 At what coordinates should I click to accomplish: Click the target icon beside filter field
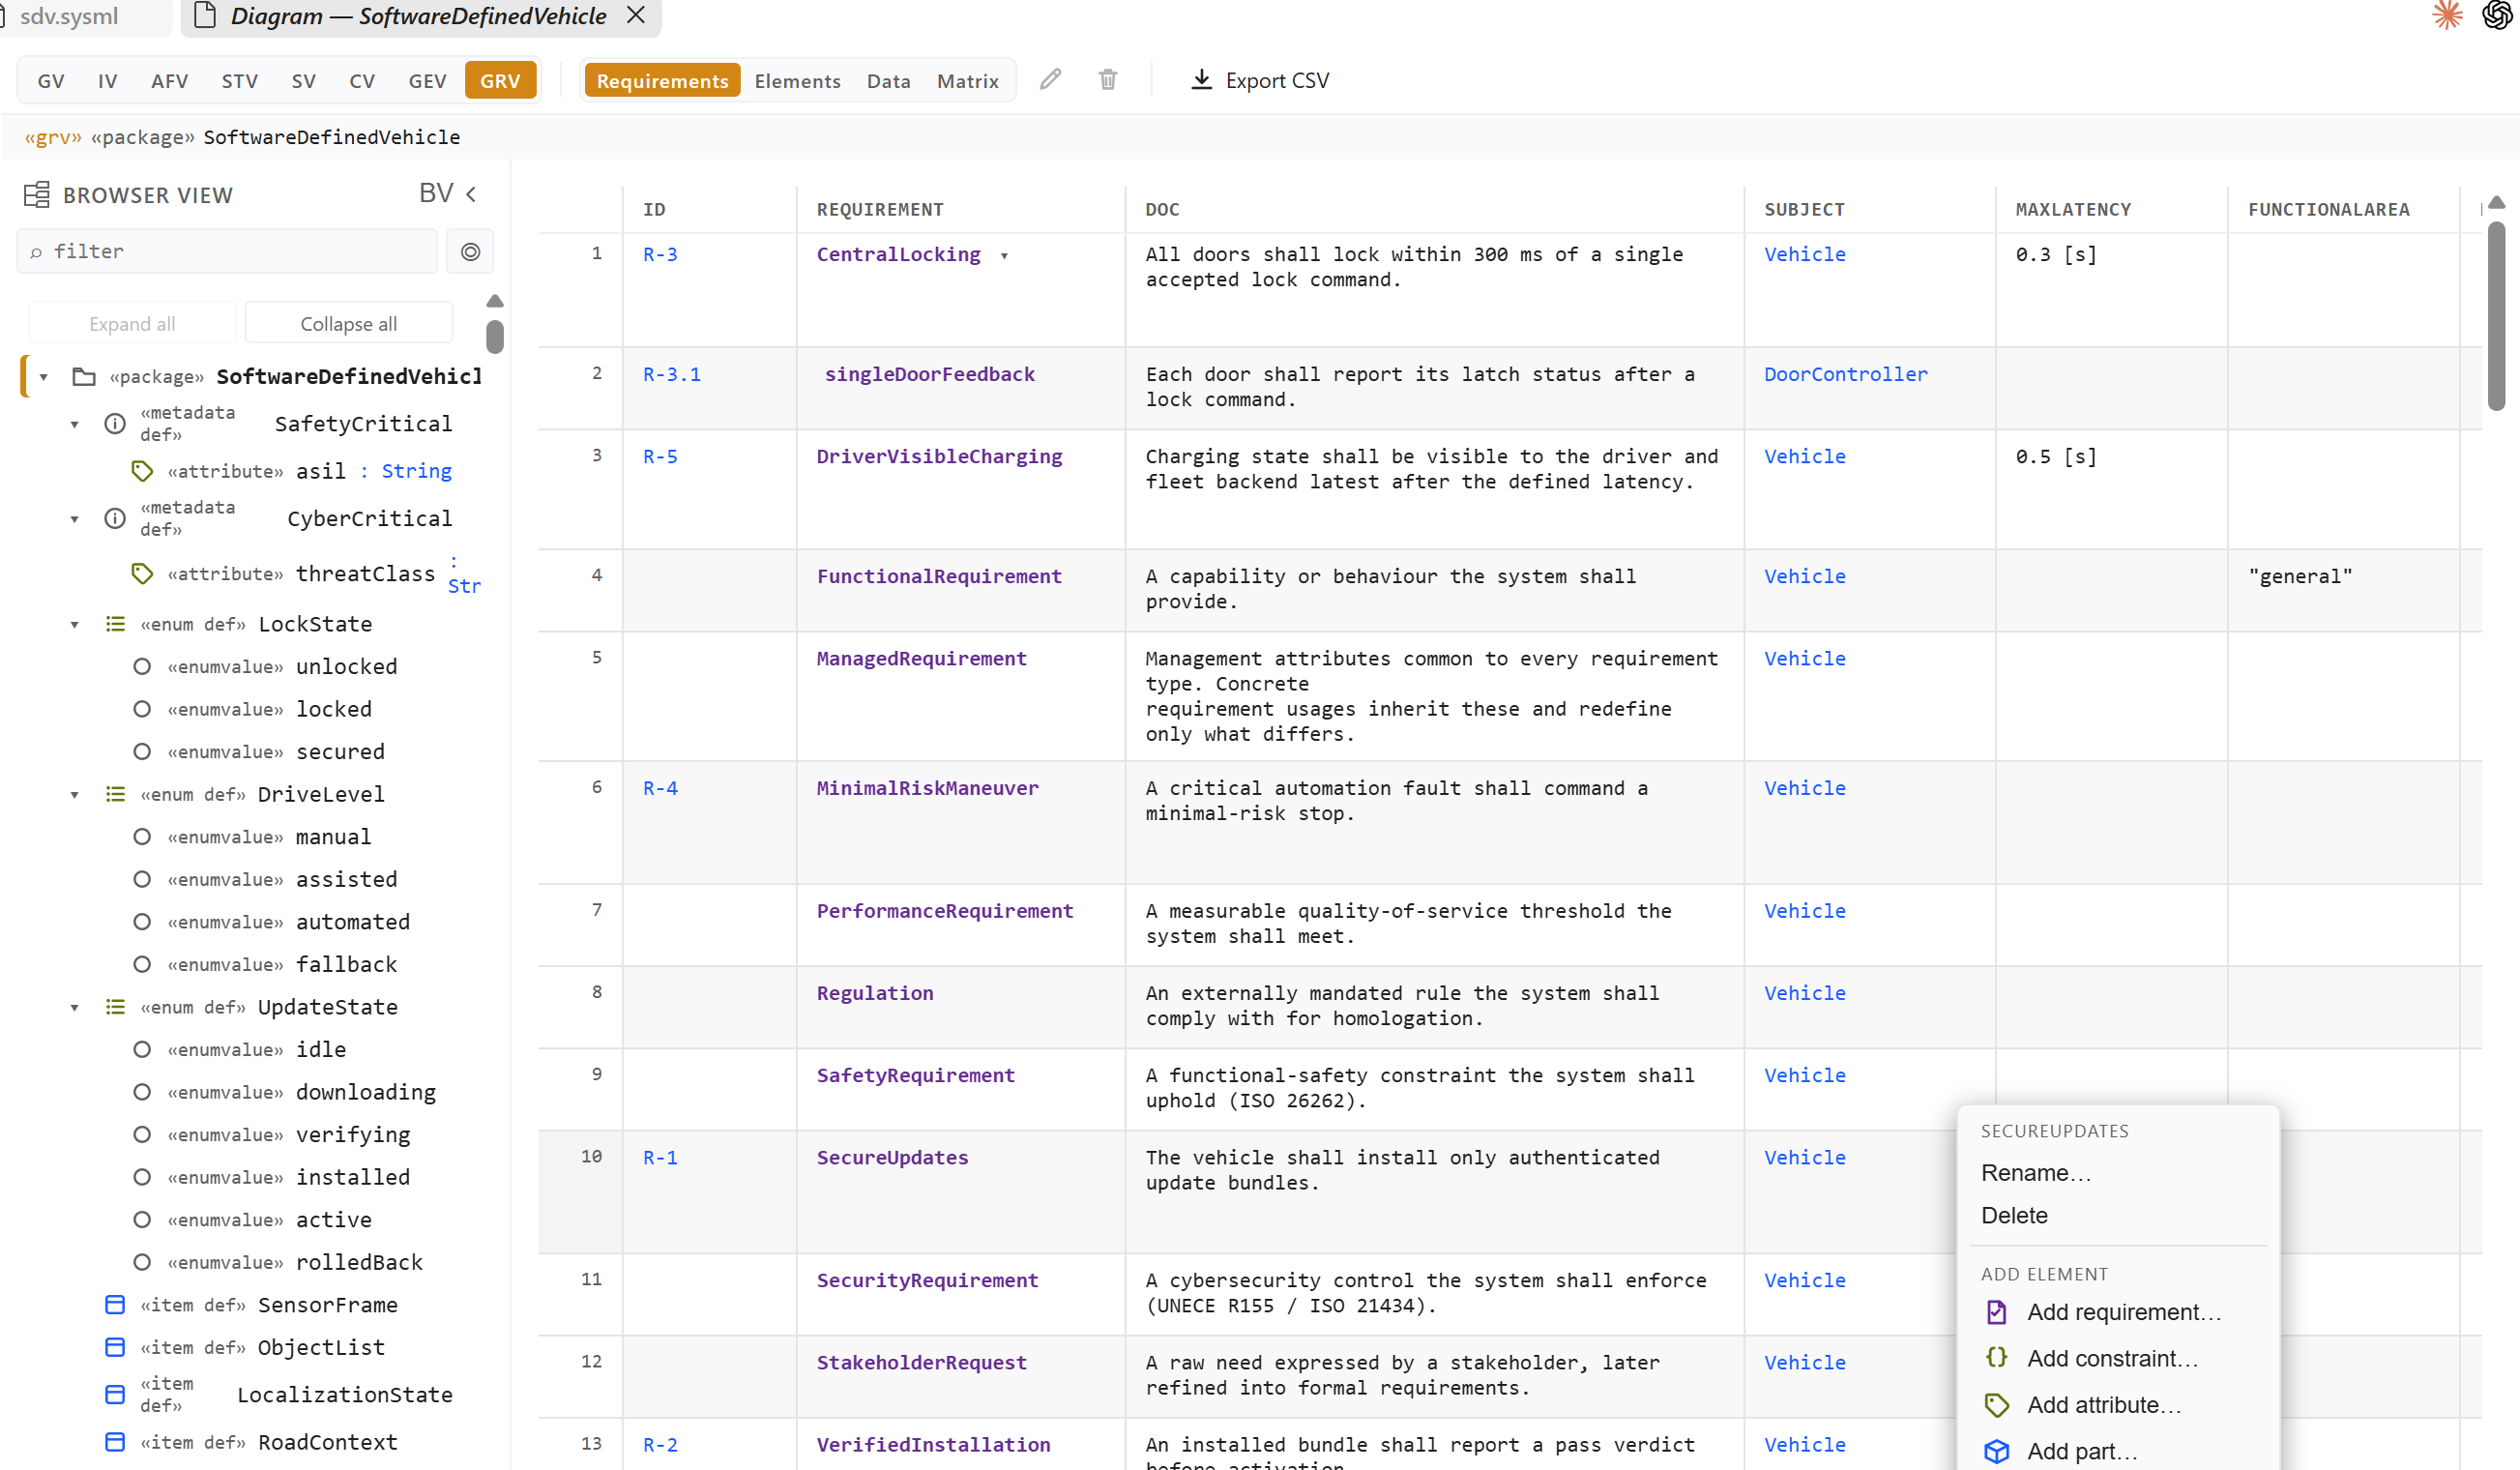(x=471, y=251)
